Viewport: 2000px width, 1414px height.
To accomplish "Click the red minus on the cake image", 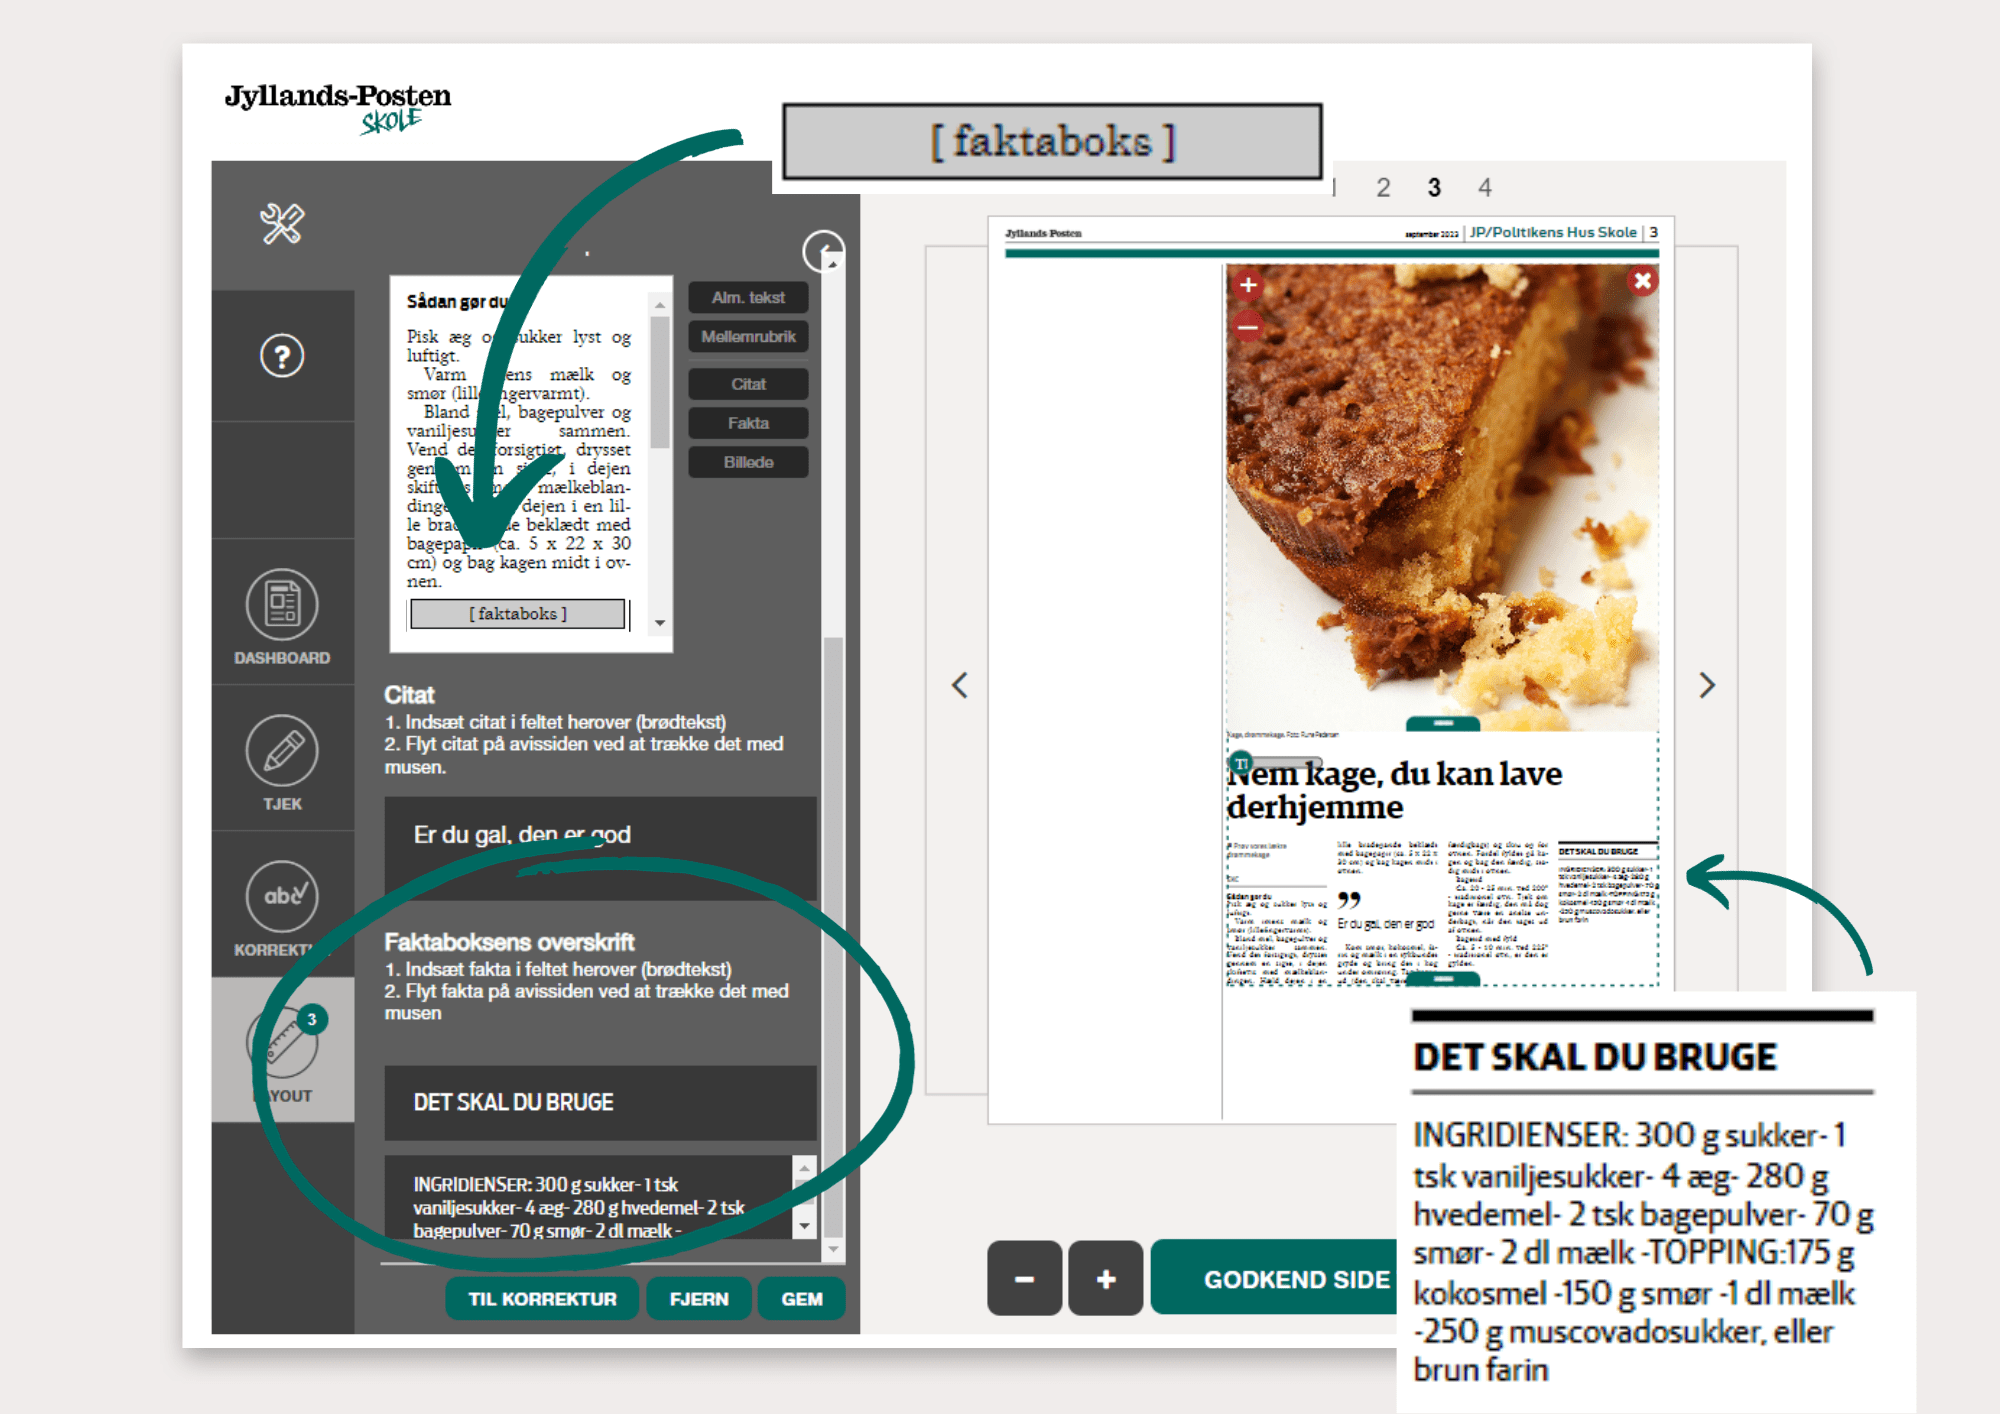I will [1248, 326].
